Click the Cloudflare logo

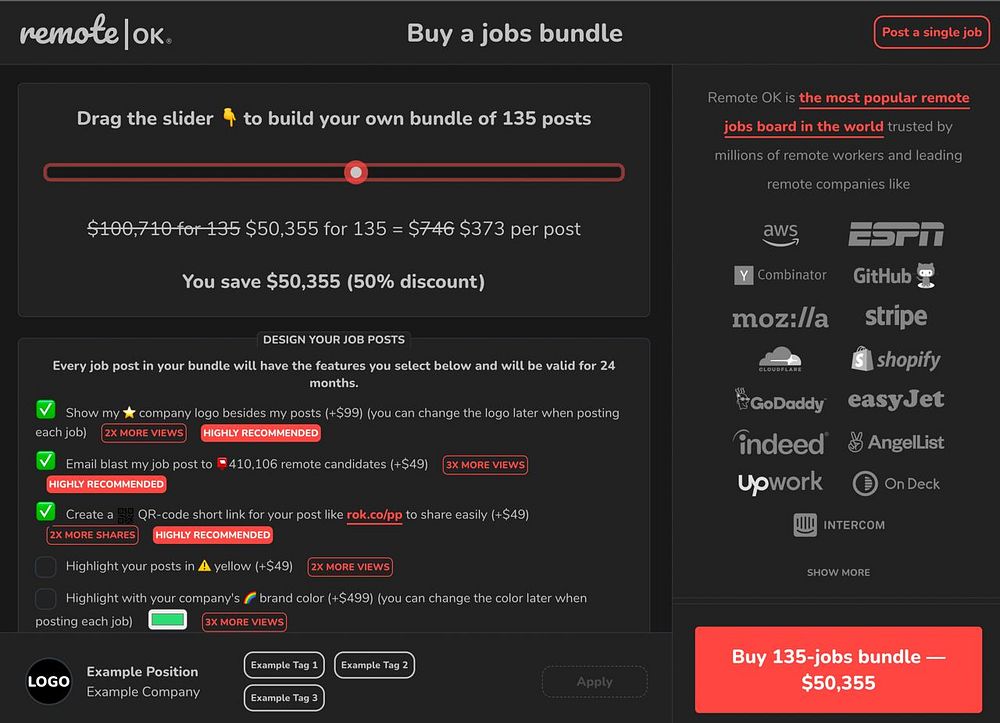(x=780, y=359)
